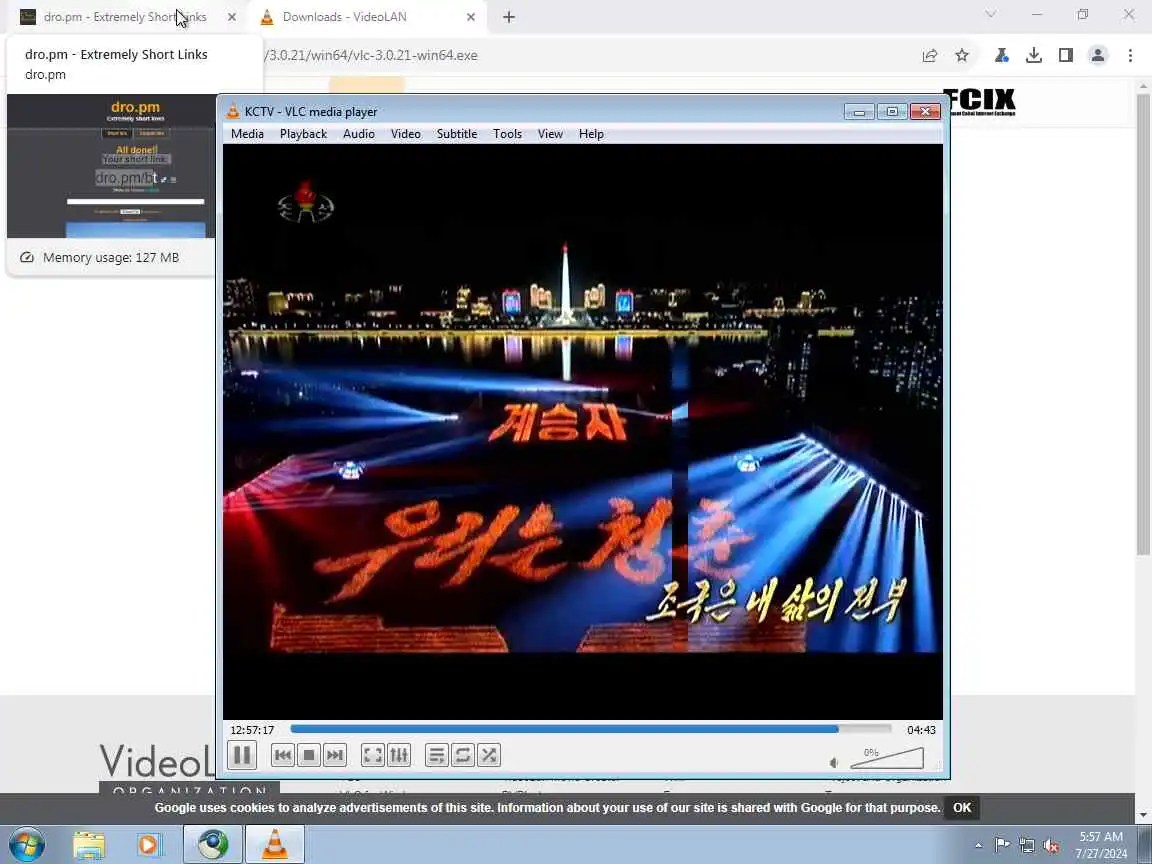Open Action Center flag icon
Screen dimensions: 1152x864
(1001, 845)
